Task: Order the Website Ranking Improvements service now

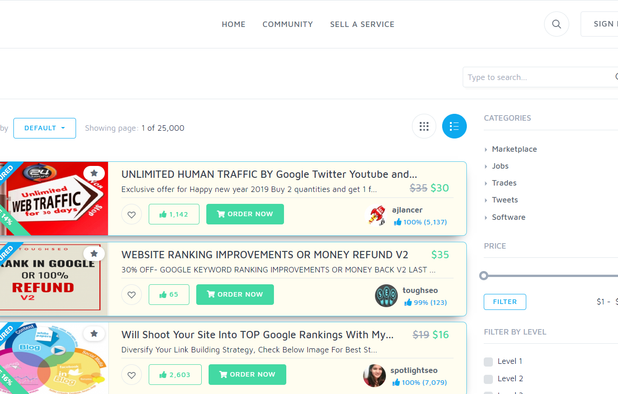Action: click(x=235, y=294)
